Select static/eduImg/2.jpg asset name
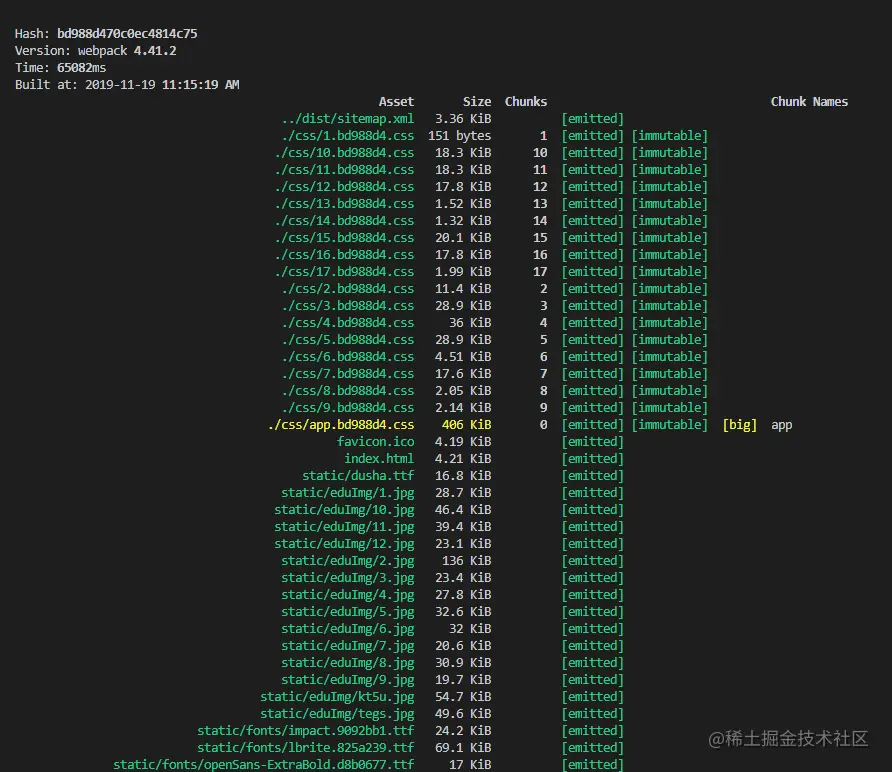Viewport: 892px width, 772px height. coord(348,562)
